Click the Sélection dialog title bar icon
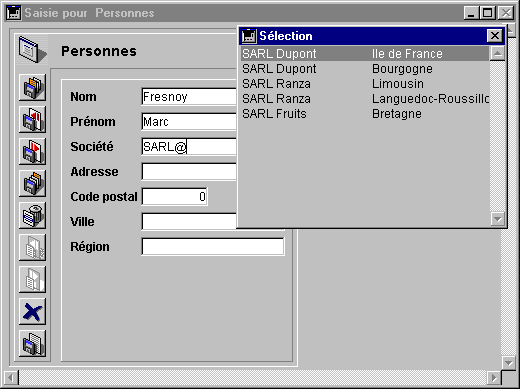 (249, 36)
